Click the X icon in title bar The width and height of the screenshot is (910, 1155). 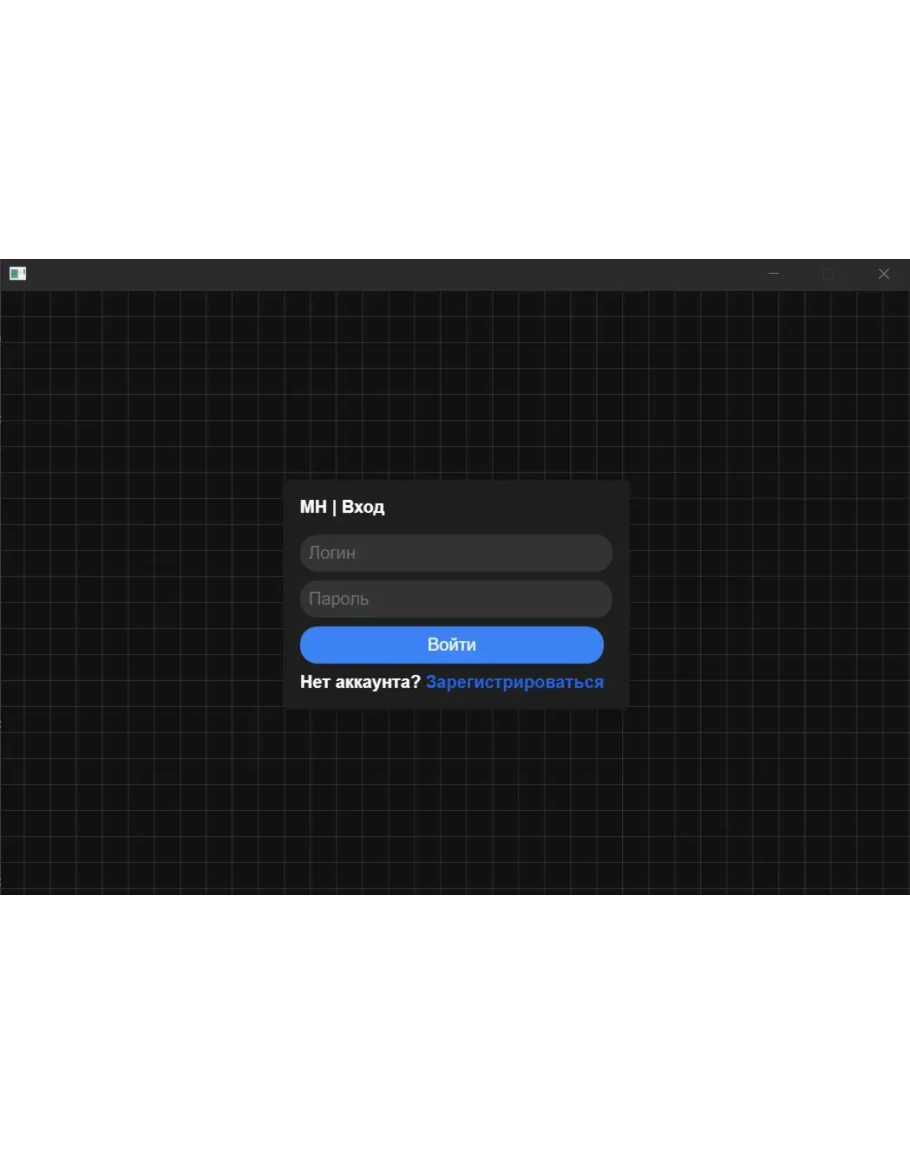tap(883, 274)
